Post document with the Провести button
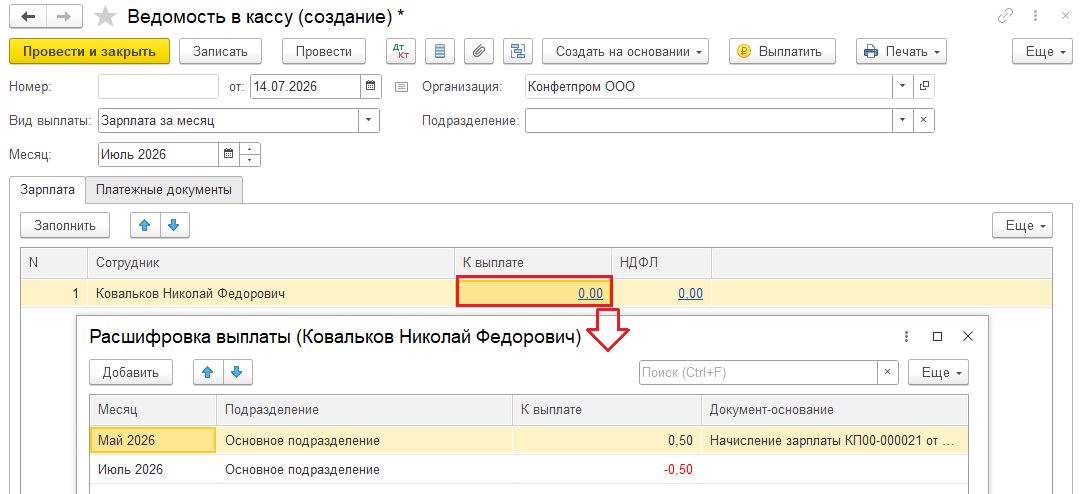 click(x=323, y=51)
